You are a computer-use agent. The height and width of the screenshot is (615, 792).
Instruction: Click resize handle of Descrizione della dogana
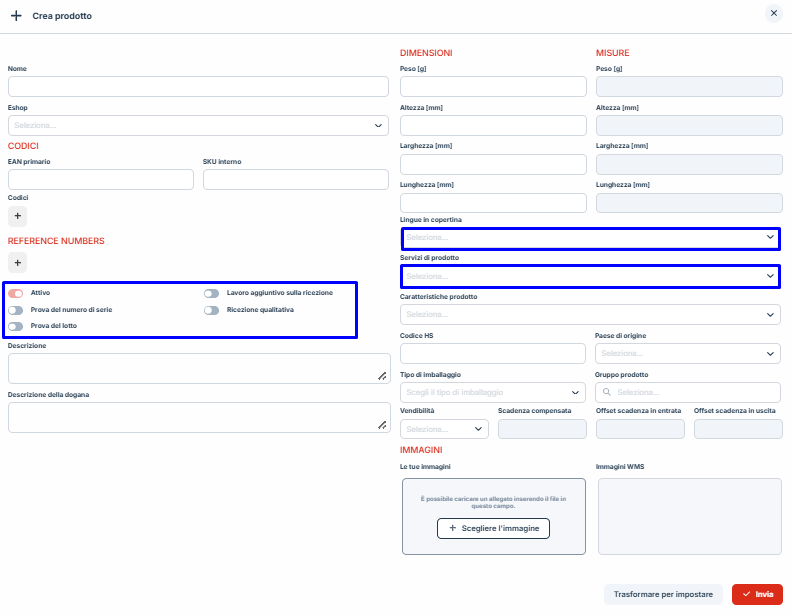(381, 425)
